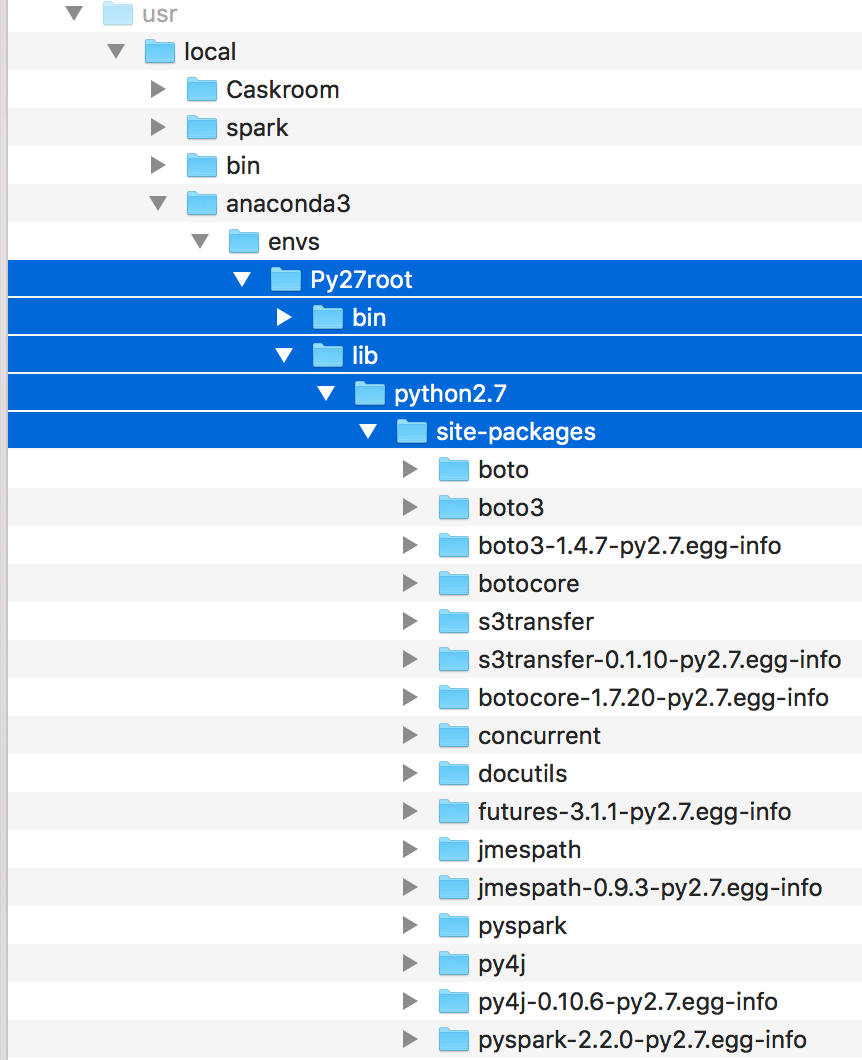This screenshot has width=862, height=1060.
Task: Click the botocore folder icon
Action: [453, 583]
